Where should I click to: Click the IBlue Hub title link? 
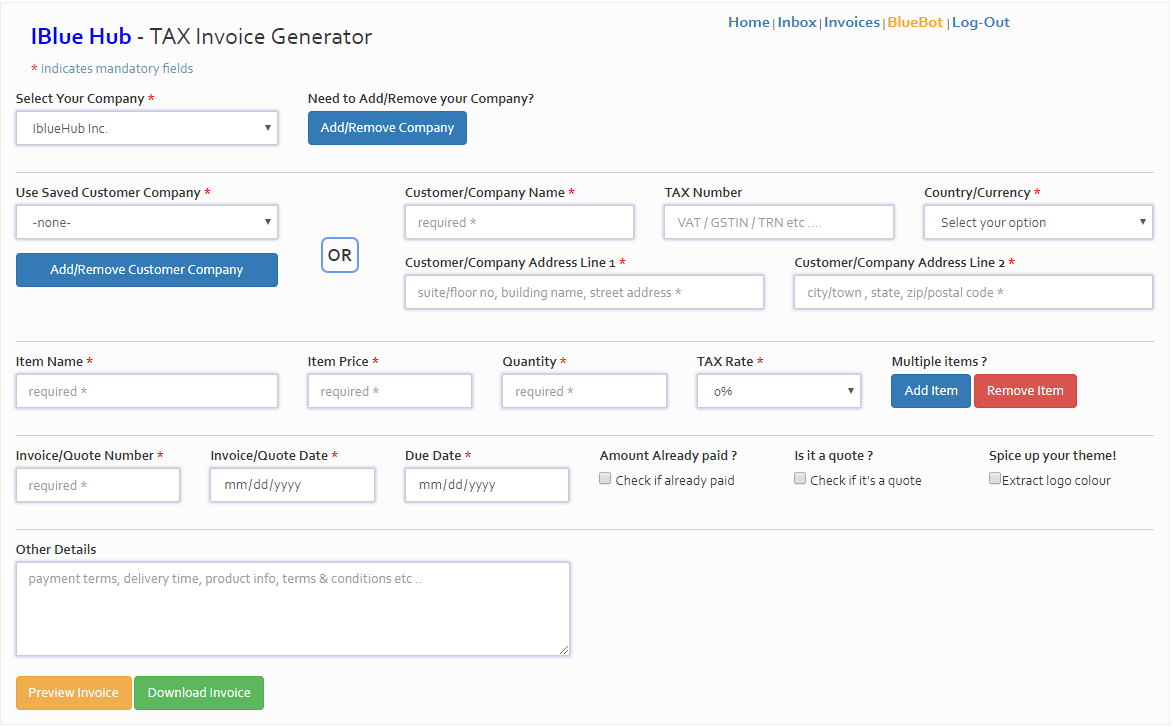tap(81, 37)
